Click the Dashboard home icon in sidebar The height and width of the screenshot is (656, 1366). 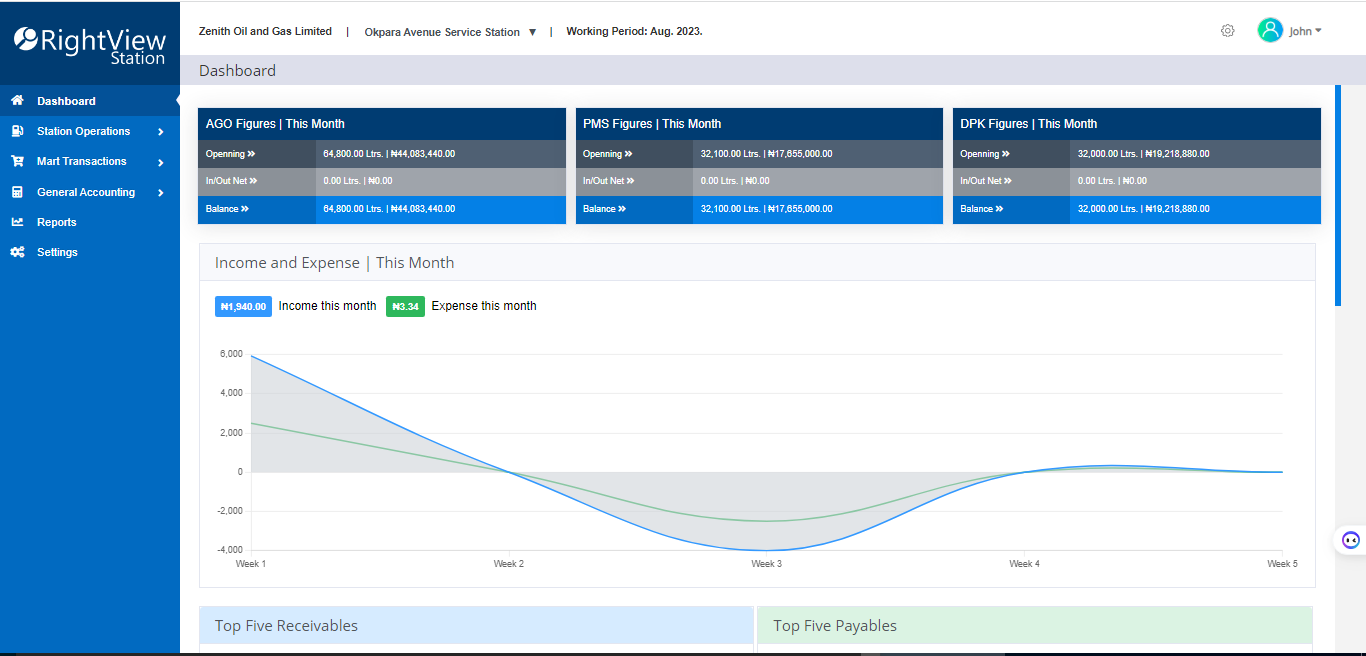17,101
